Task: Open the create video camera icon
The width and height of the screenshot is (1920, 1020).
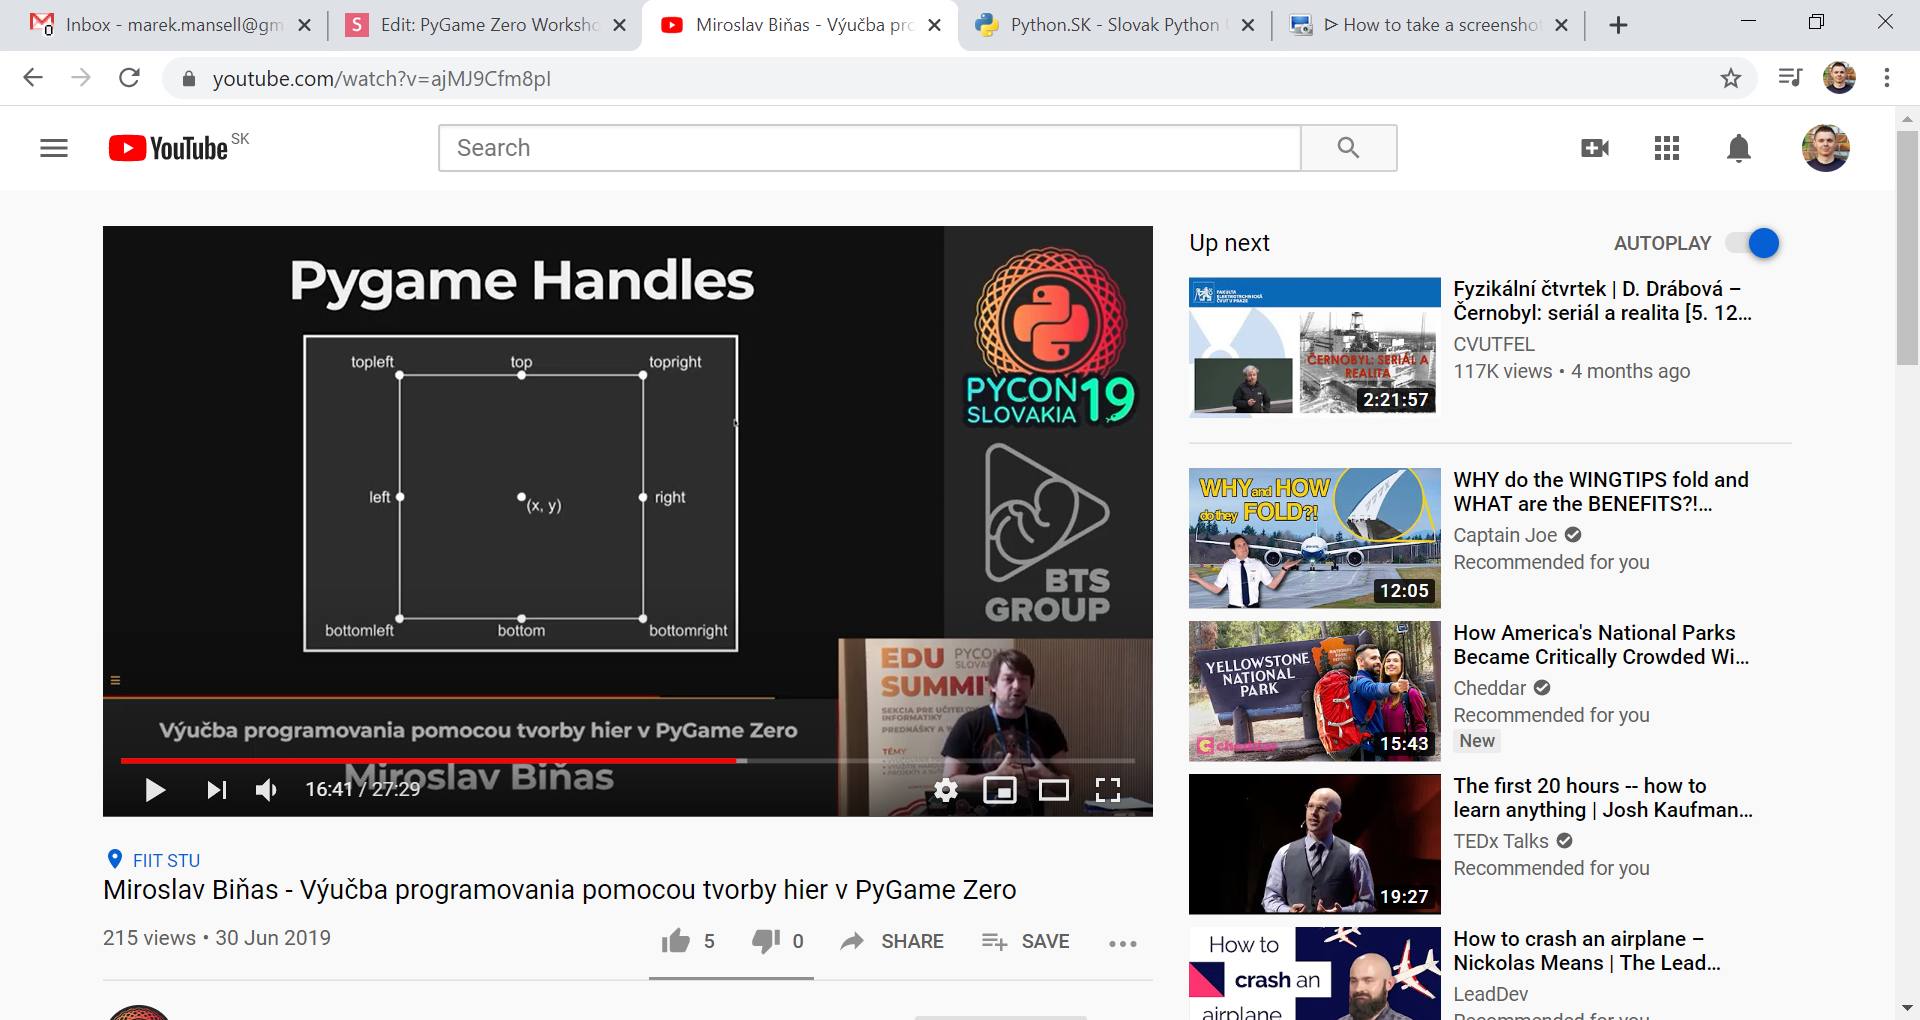Action: tap(1595, 148)
